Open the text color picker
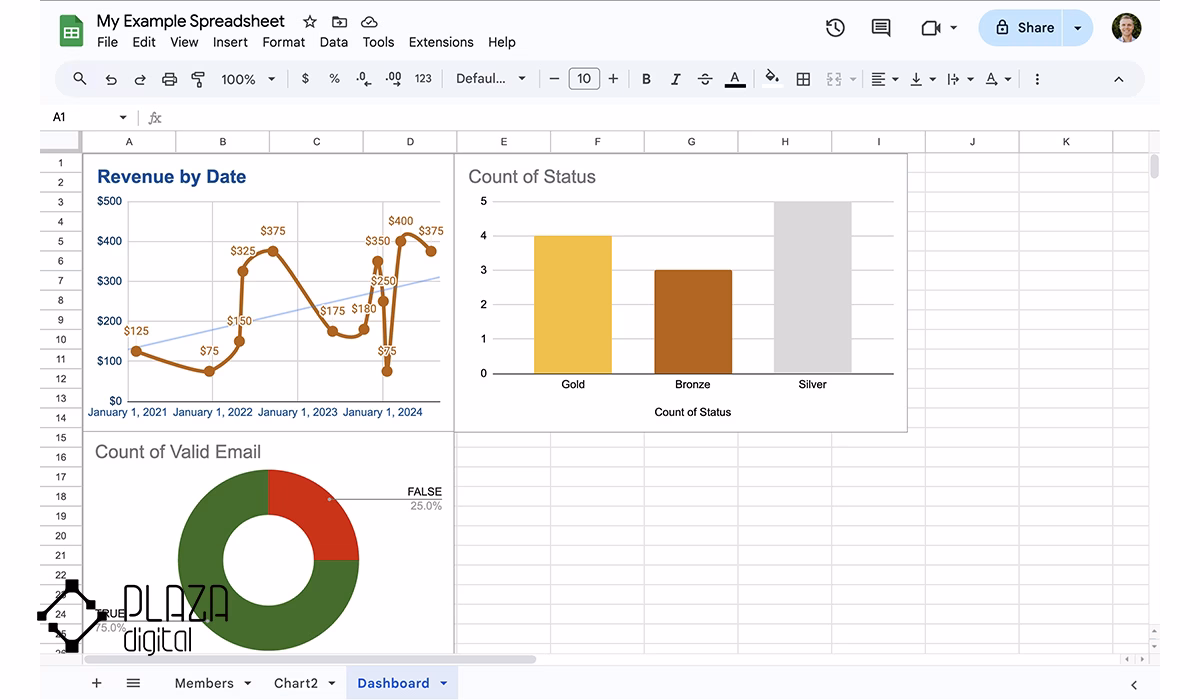Viewport: 1200px width, 700px height. click(x=735, y=79)
